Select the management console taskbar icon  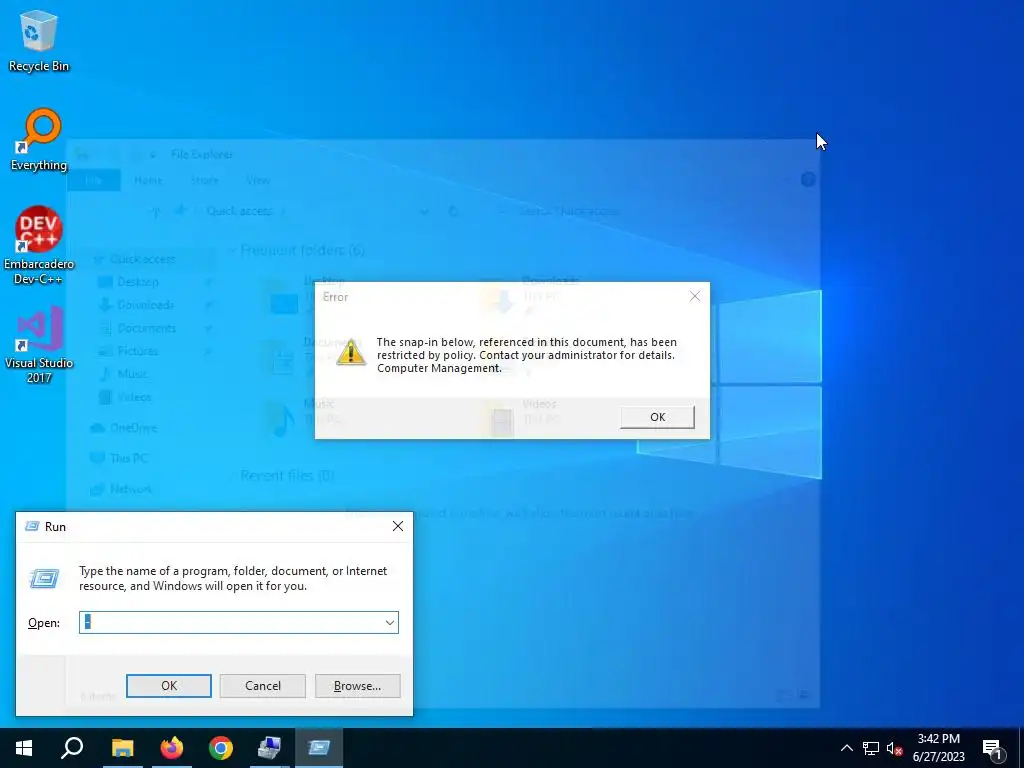pyautogui.click(x=269, y=748)
